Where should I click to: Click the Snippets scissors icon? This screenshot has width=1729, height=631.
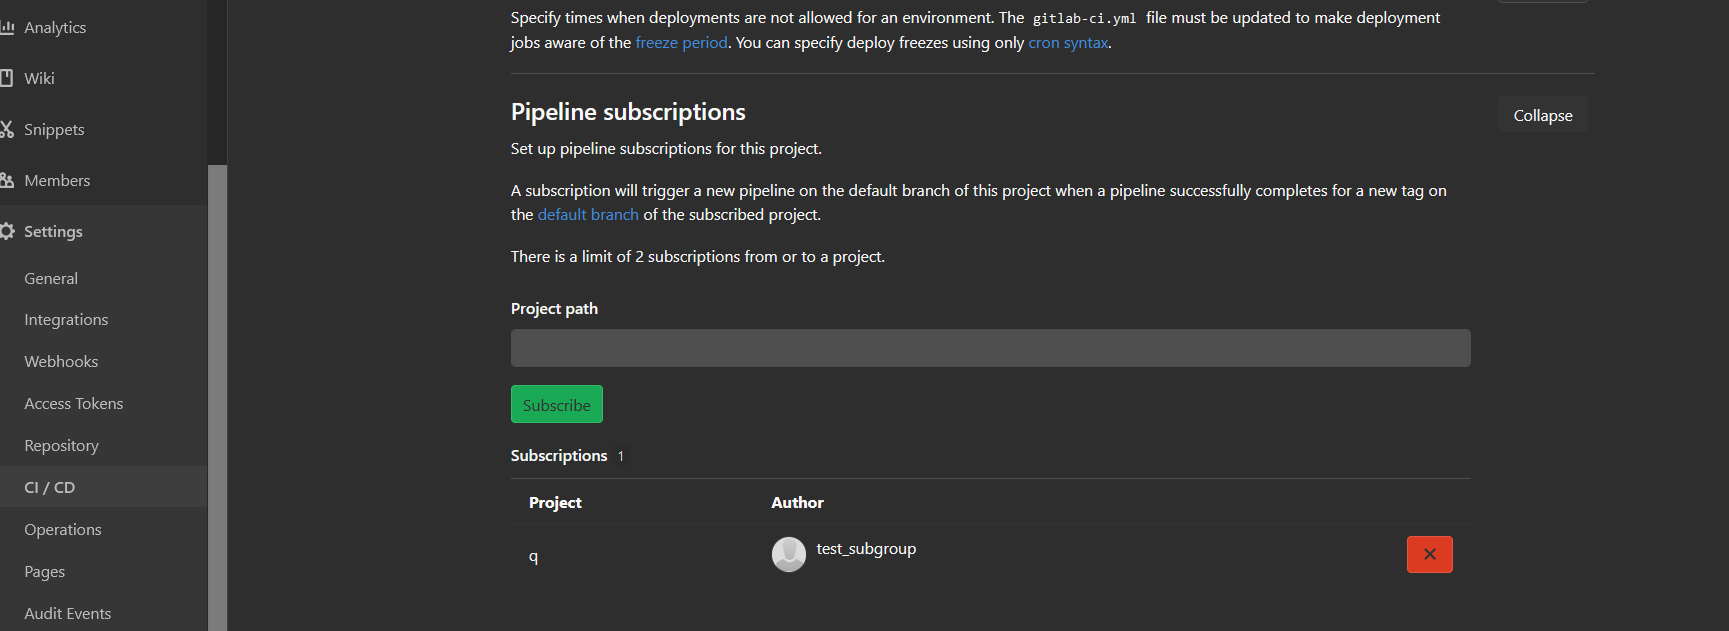click(x=7, y=129)
